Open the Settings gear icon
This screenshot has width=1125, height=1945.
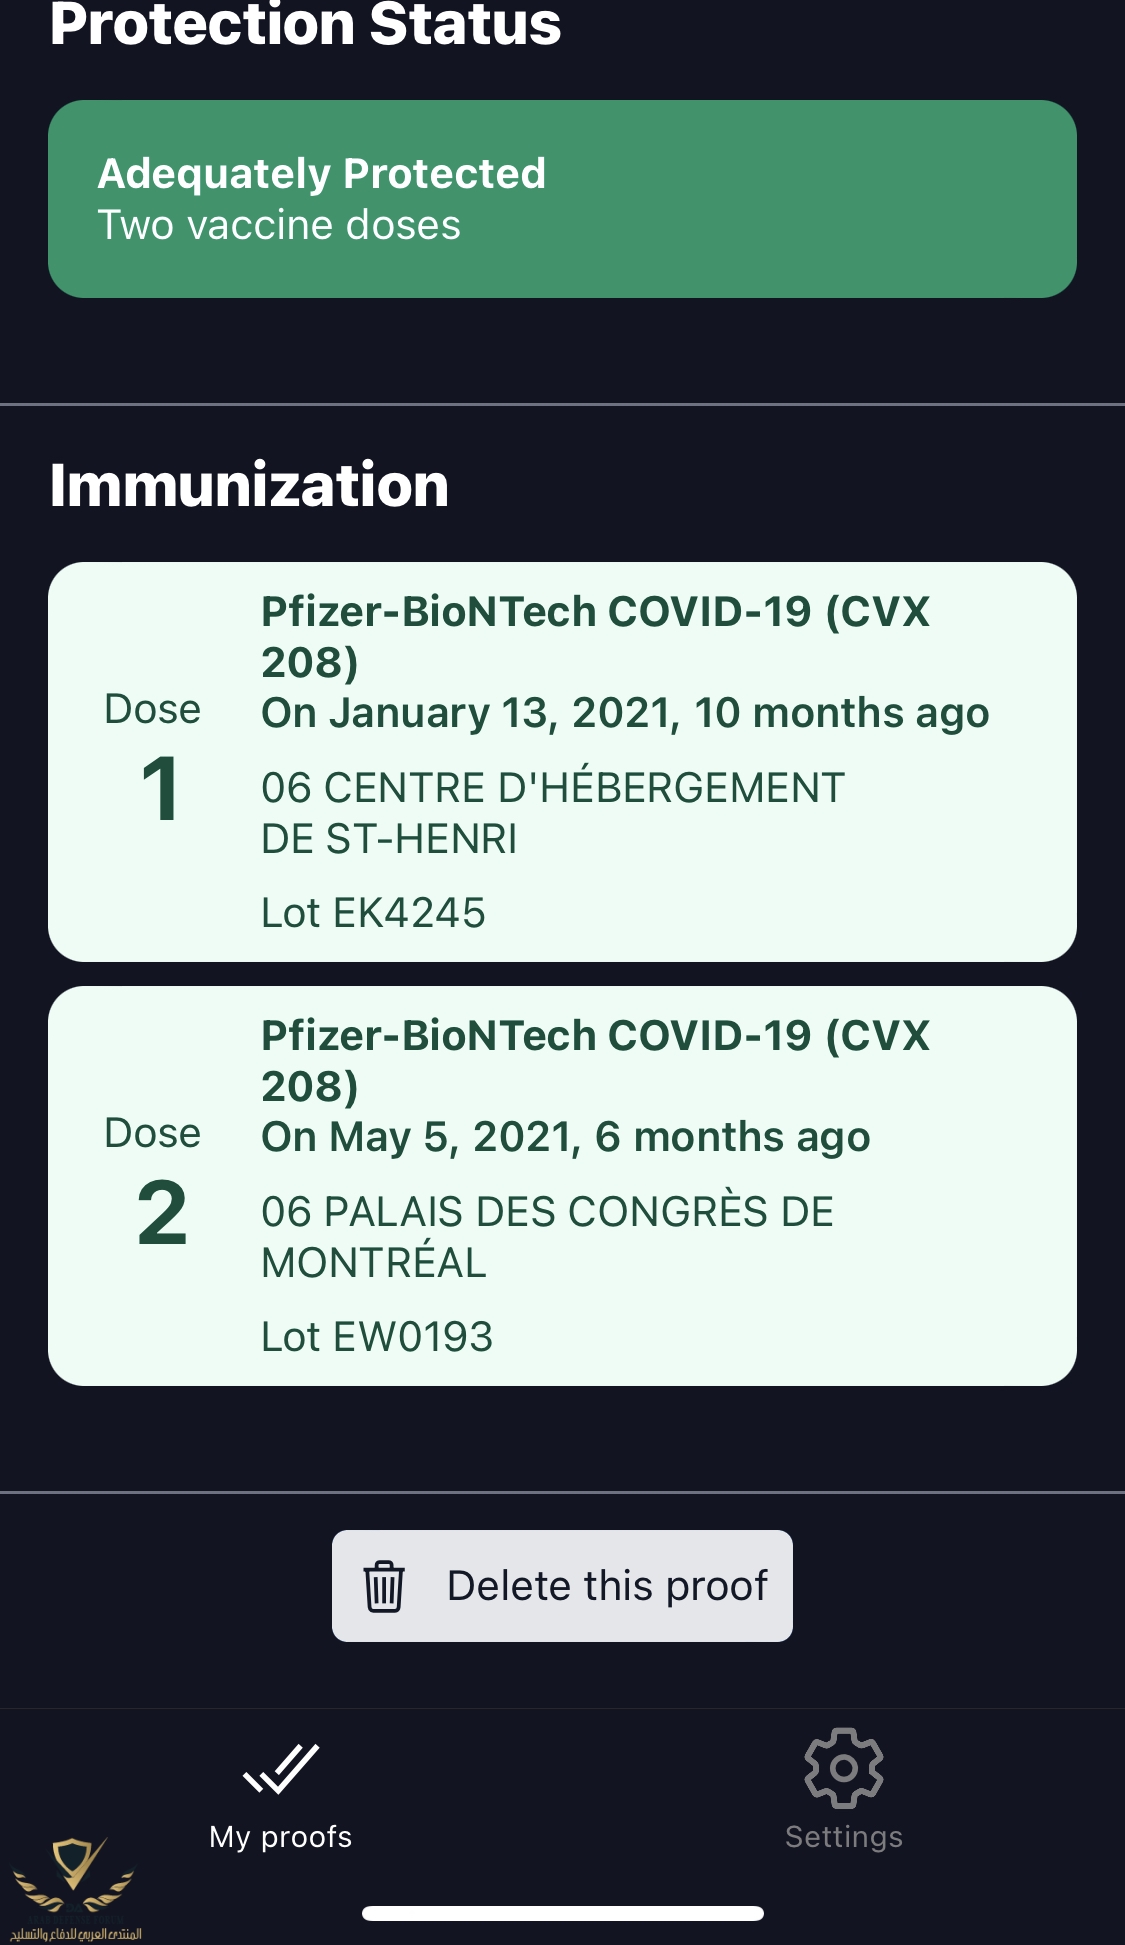(x=843, y=1768)
